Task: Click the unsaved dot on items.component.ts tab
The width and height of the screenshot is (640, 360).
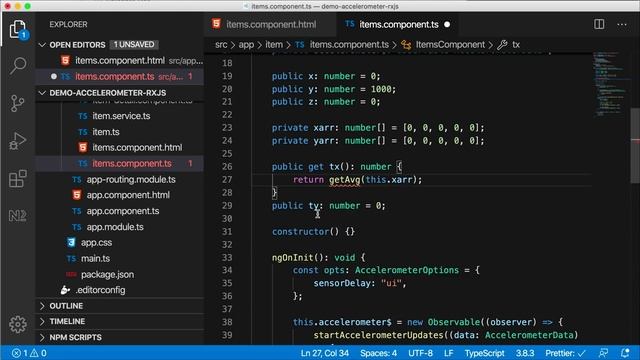Action: pos(447,24)
